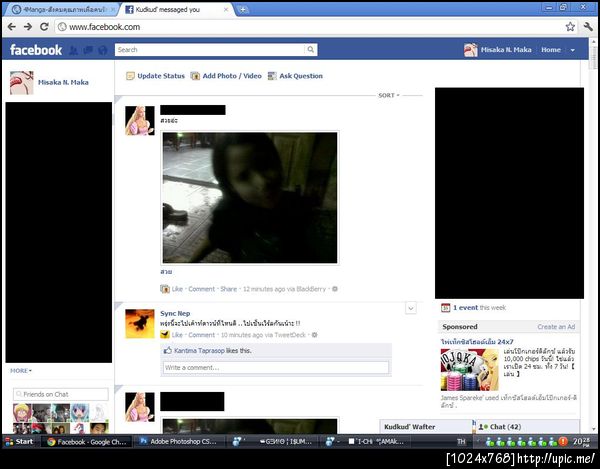Click the TweetDeck icon on the Sync Nep post
Viewport: 600px width, 469px height.
[x=165, y=335]
